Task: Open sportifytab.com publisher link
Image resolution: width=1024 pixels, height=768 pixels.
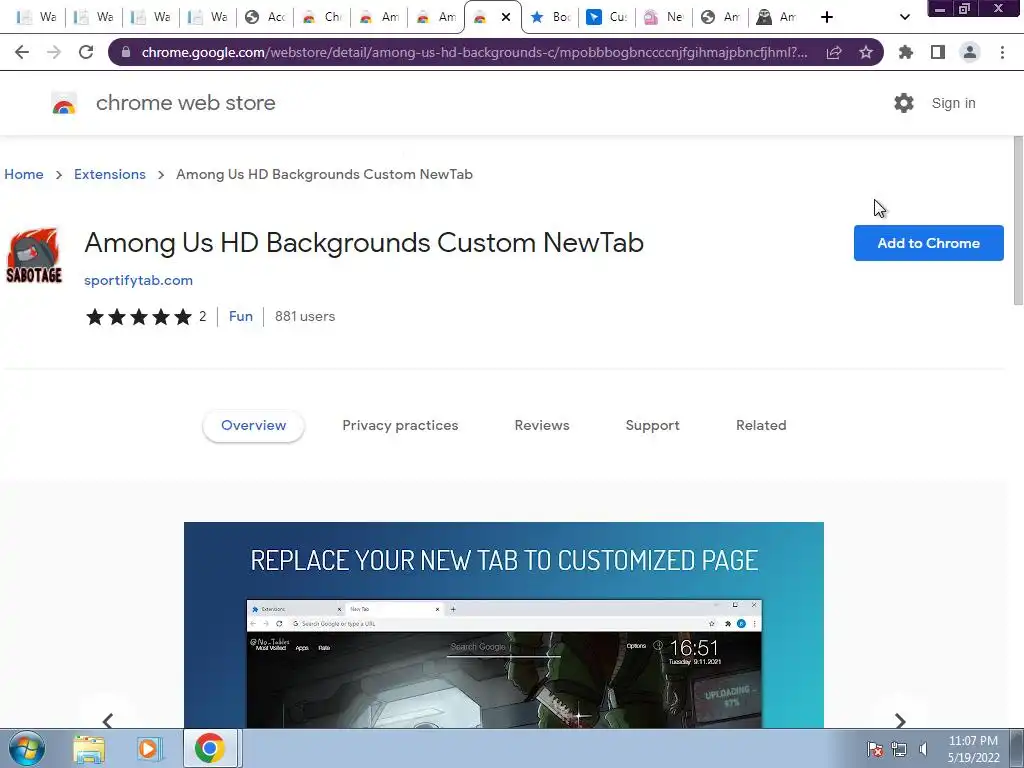Action: pos(138,280)
